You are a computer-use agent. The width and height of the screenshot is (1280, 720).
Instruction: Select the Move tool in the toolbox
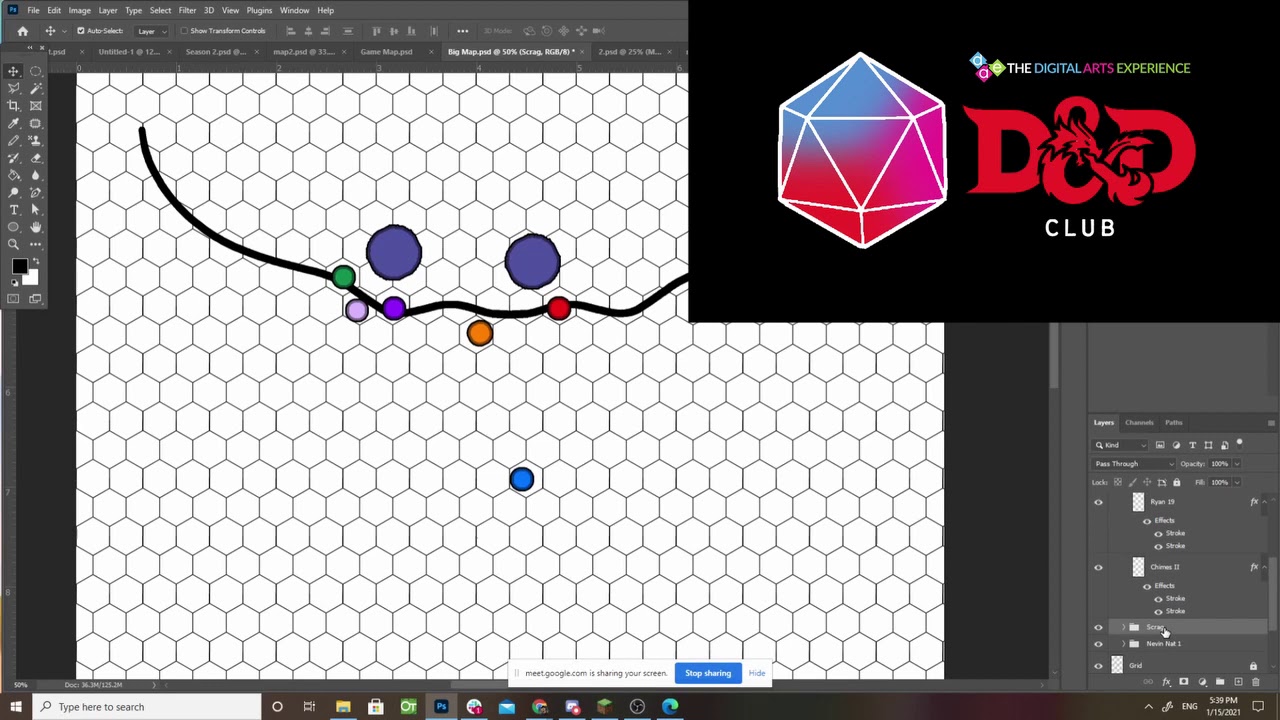pyautogui.click(x=14, y=71)
